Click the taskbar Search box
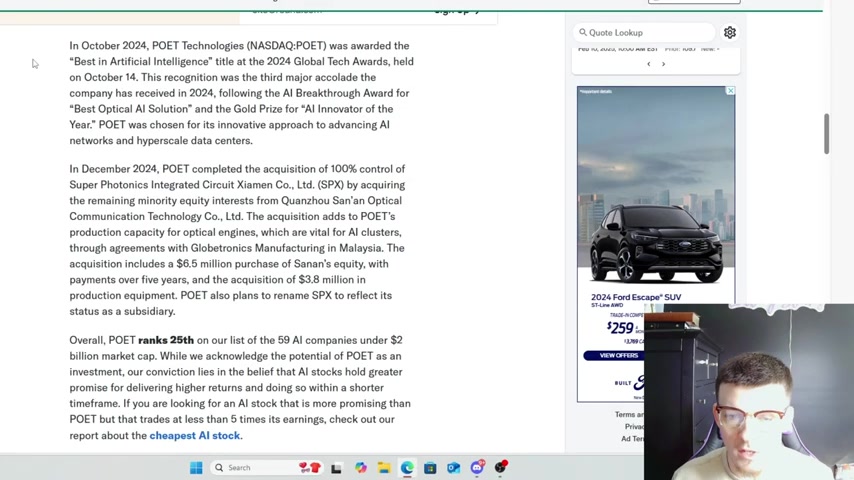 point(266,467)
